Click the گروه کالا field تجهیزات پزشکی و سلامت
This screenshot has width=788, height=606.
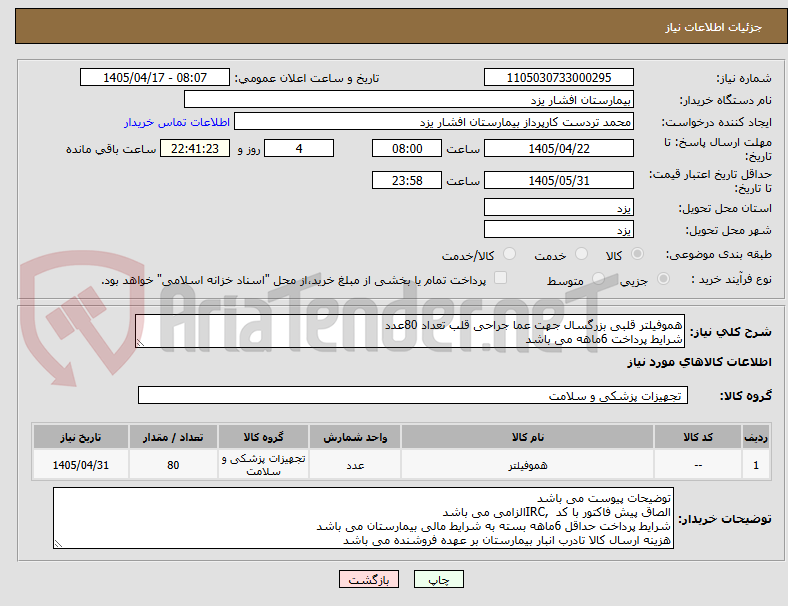pyautogui.click(x=413, y=395)
